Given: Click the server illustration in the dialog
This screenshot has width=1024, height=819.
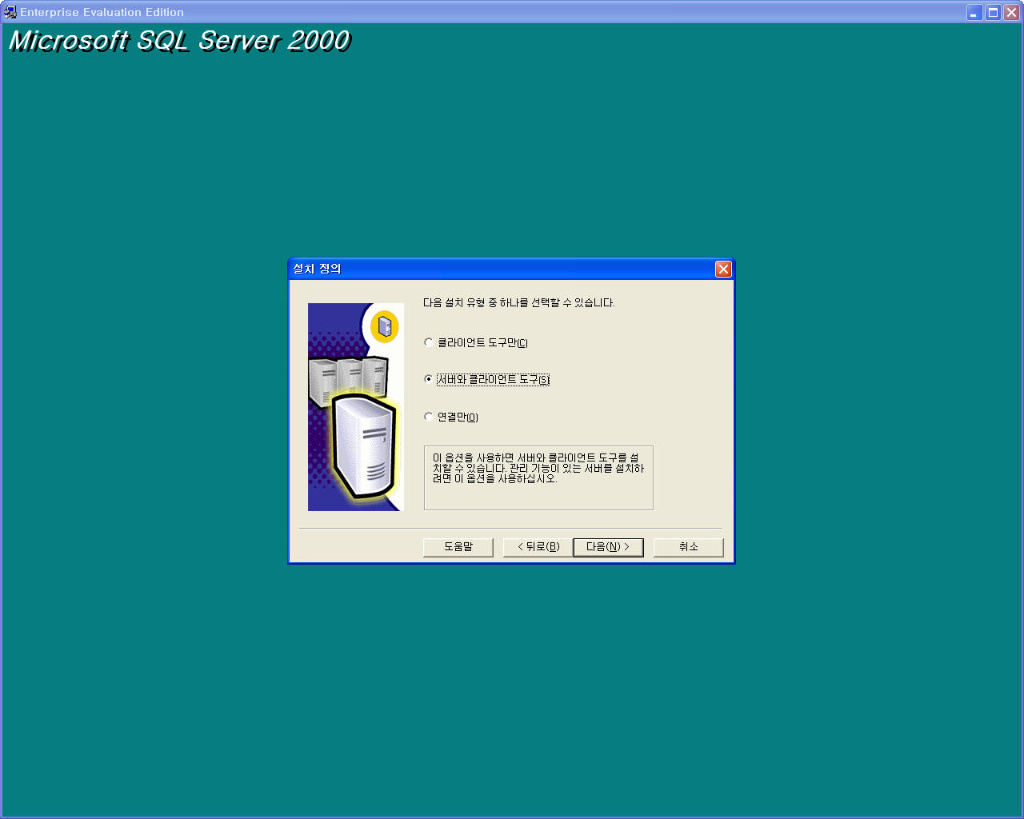Looking at the screenshot, I should [x=356, y=407].
